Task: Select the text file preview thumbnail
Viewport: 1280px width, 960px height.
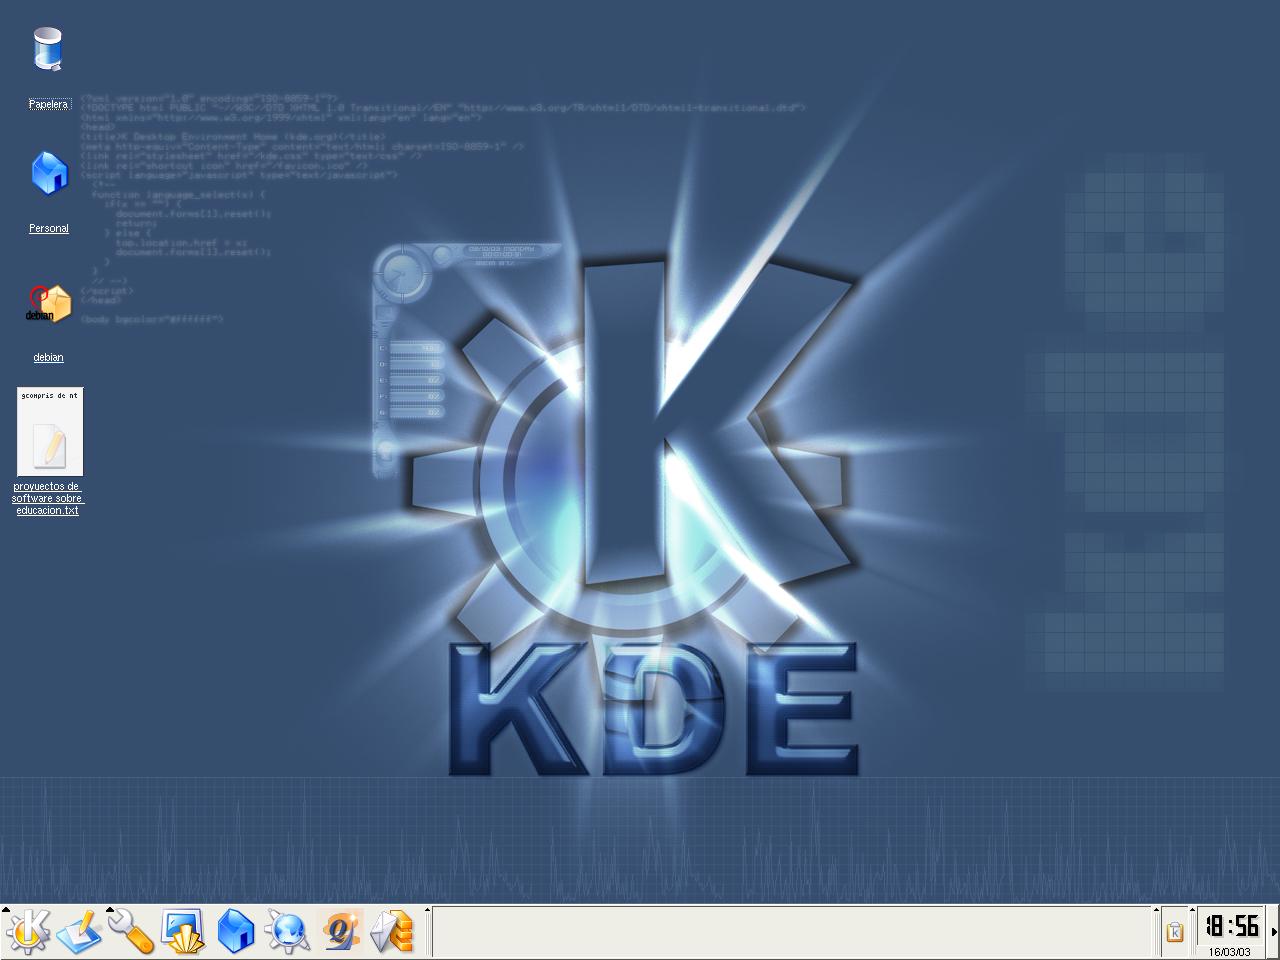Action: point(49,432)
